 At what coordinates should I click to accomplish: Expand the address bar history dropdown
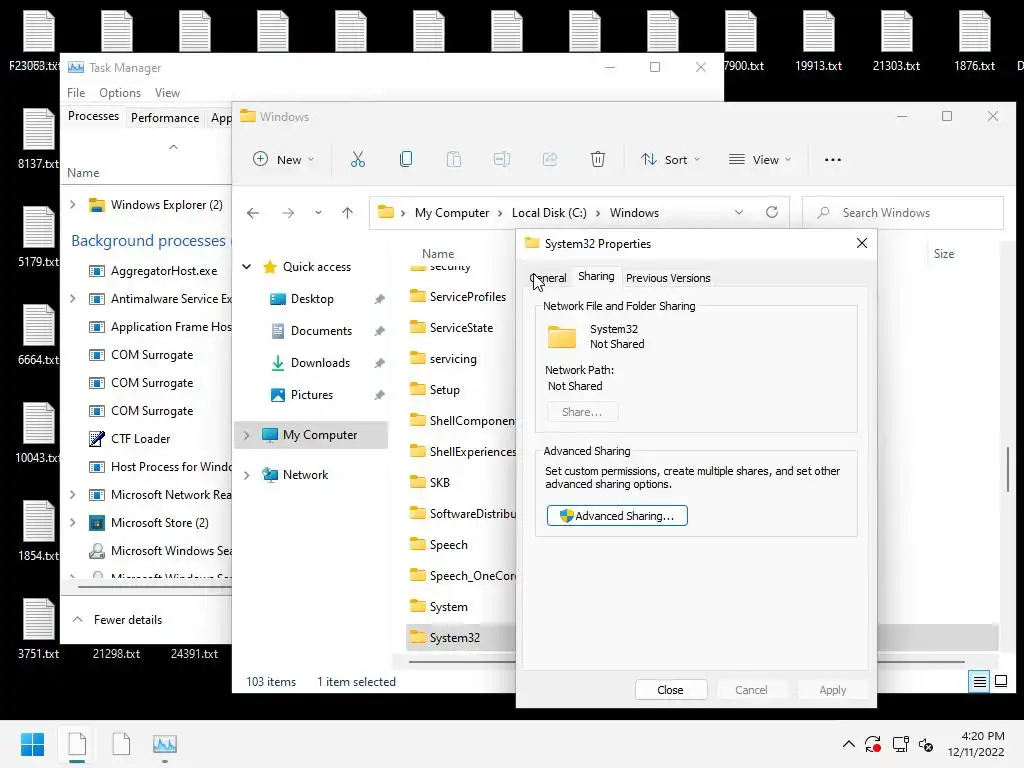[x=739, y=212]
